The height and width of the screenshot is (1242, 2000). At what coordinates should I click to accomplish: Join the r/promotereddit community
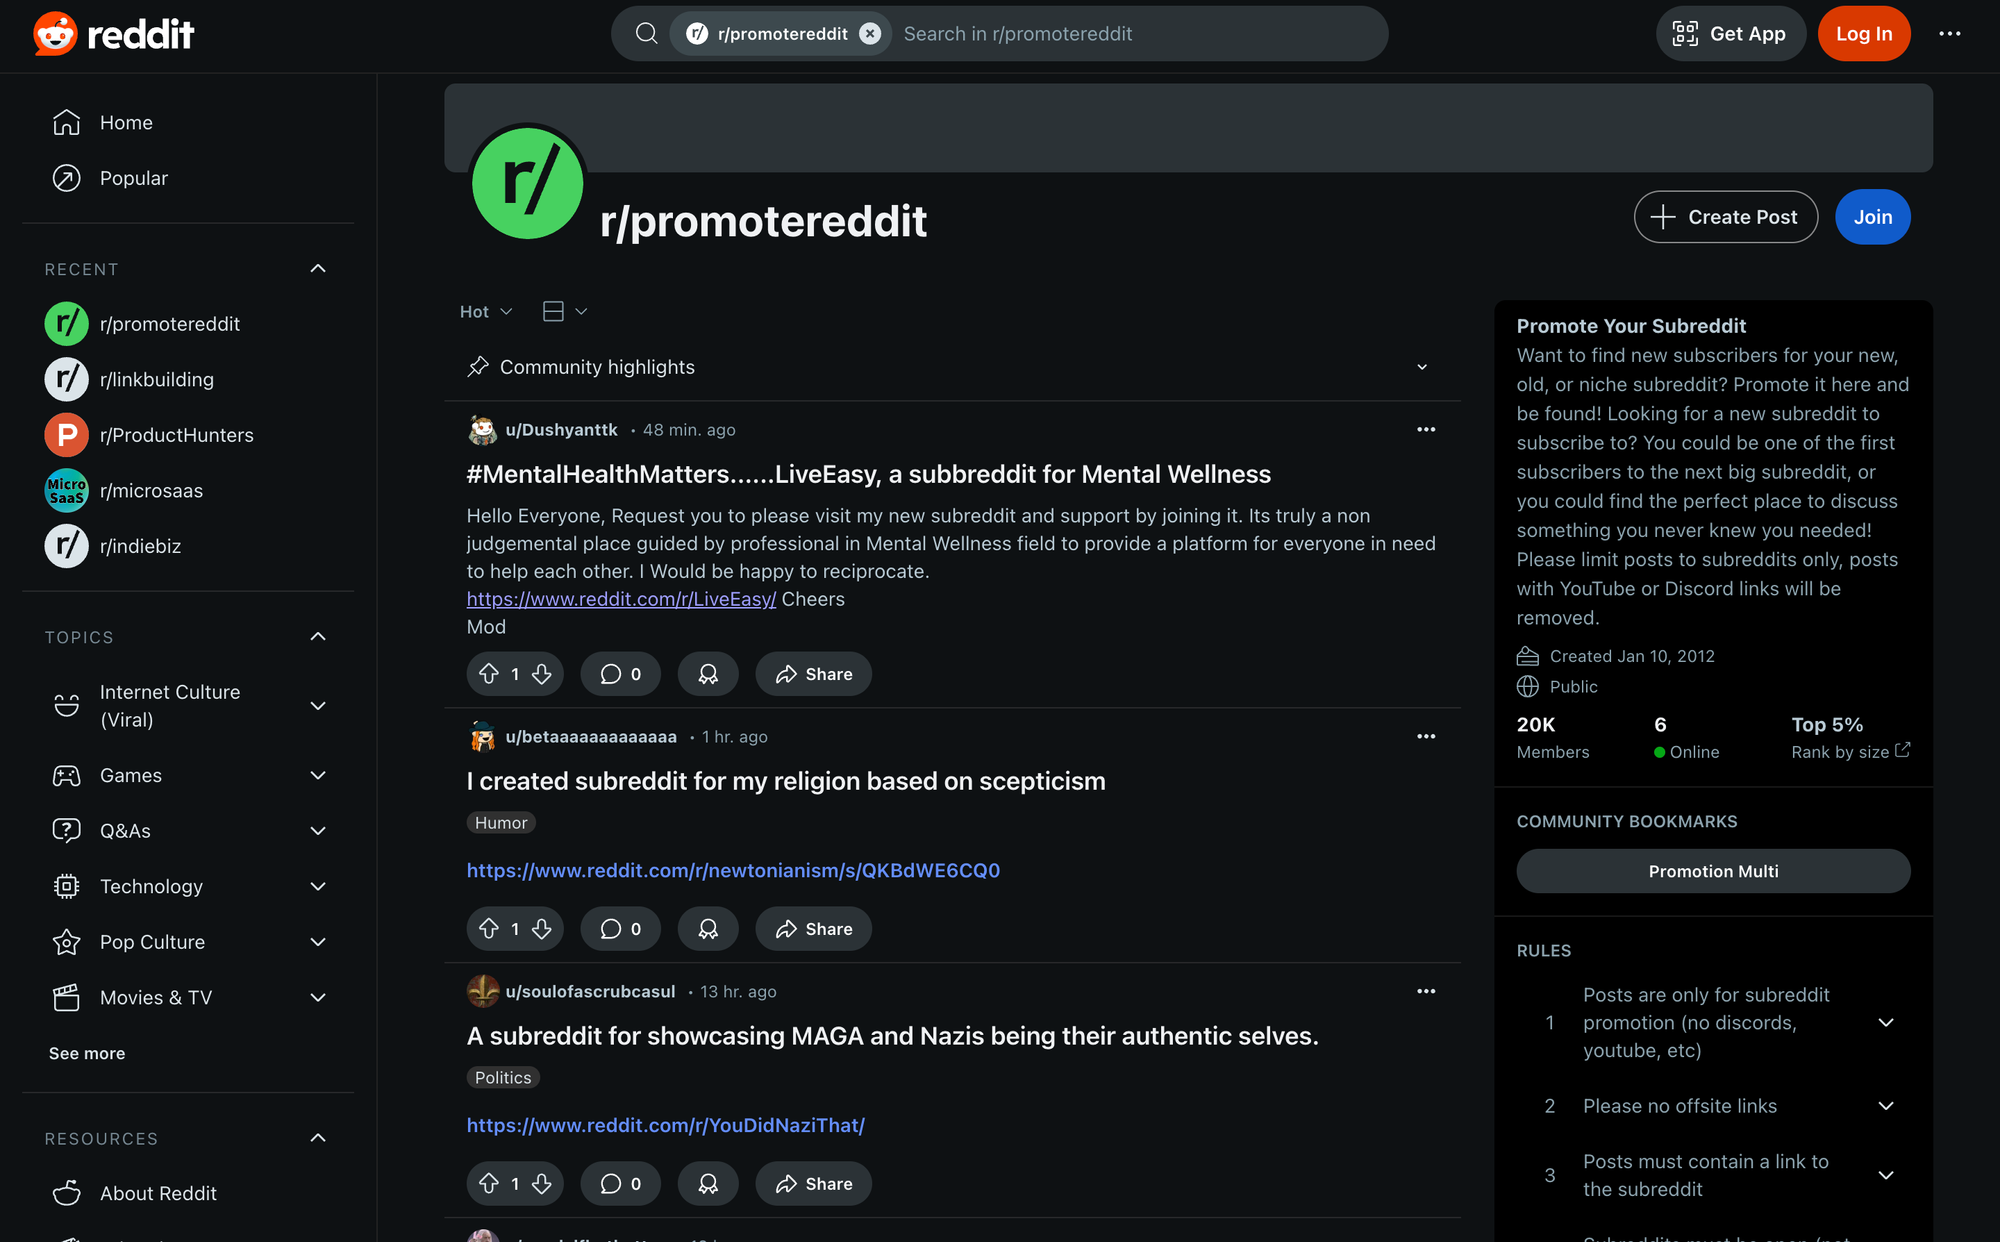(x=1872, y=217)
